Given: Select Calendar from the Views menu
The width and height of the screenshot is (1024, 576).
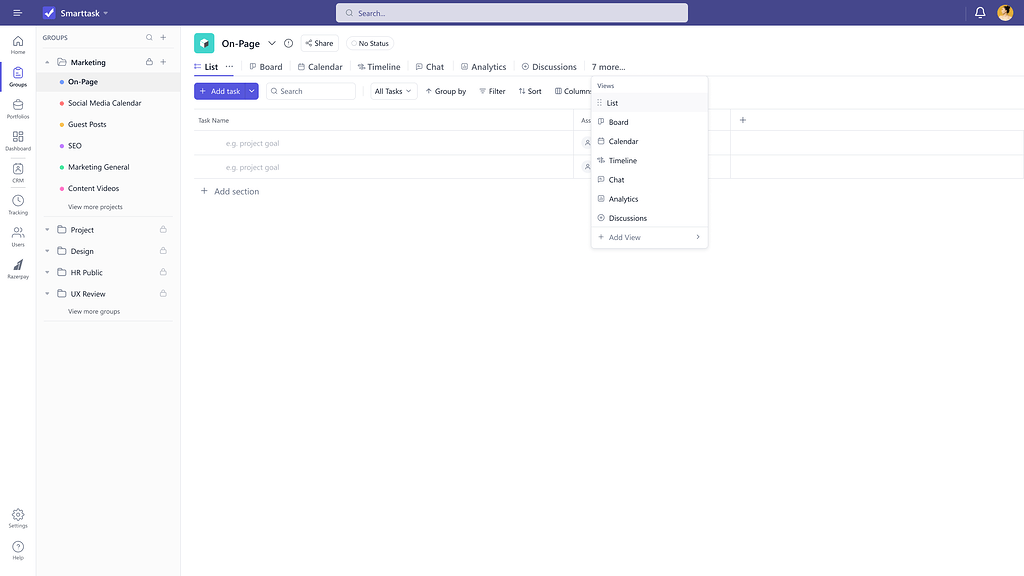Looking at the screenshot, I should click(622, 141).
